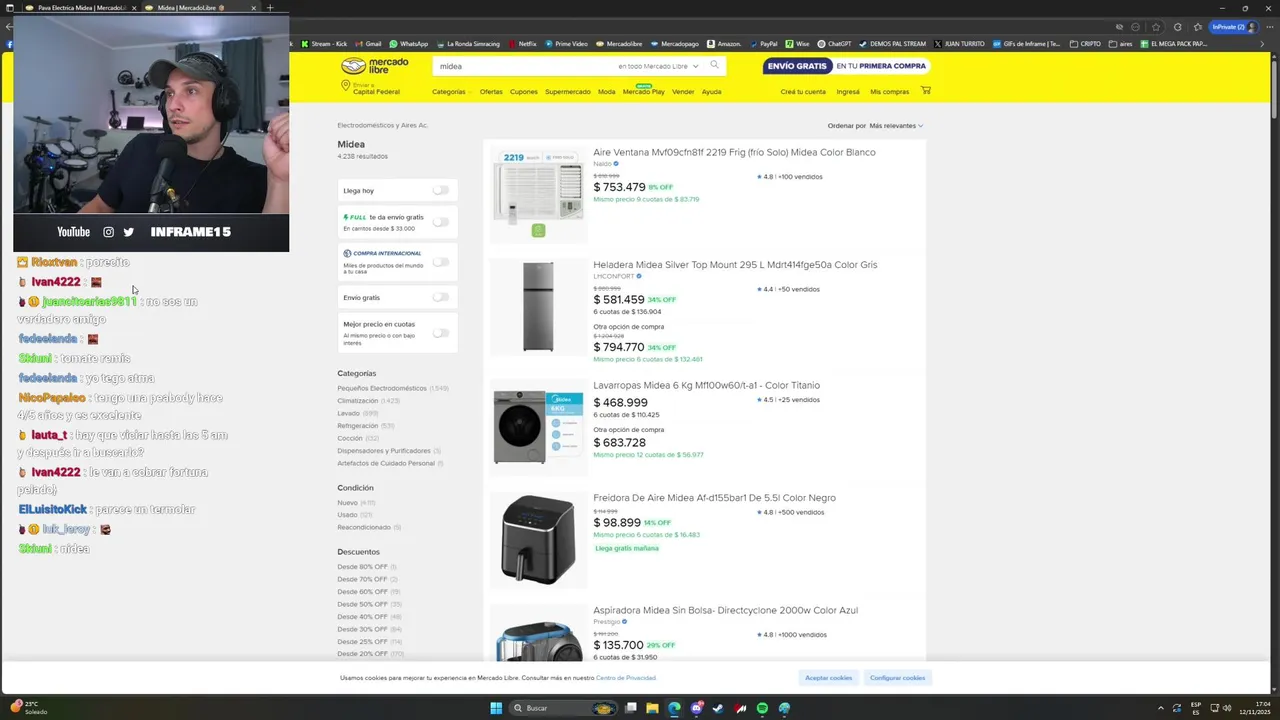This screenshot has width=1280, height=720.
Task: Filter by Desde 50% OFF discount
Action: (362, 604)
